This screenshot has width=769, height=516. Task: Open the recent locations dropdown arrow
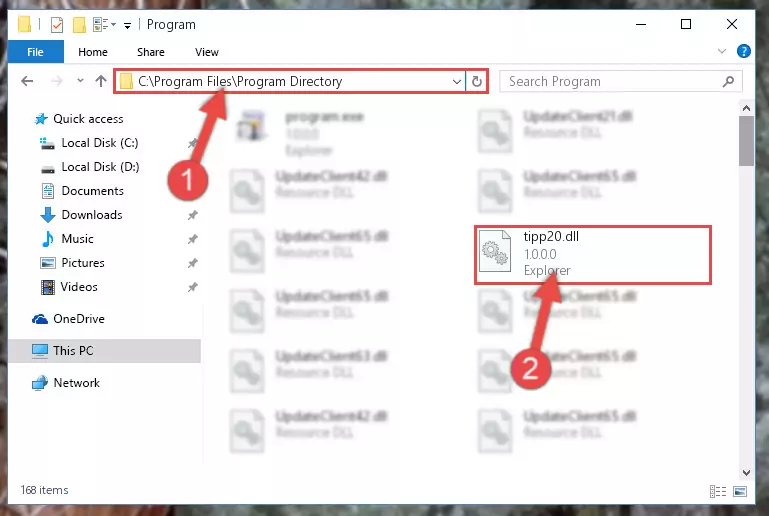pyautogui.click(x=80, y=81)
